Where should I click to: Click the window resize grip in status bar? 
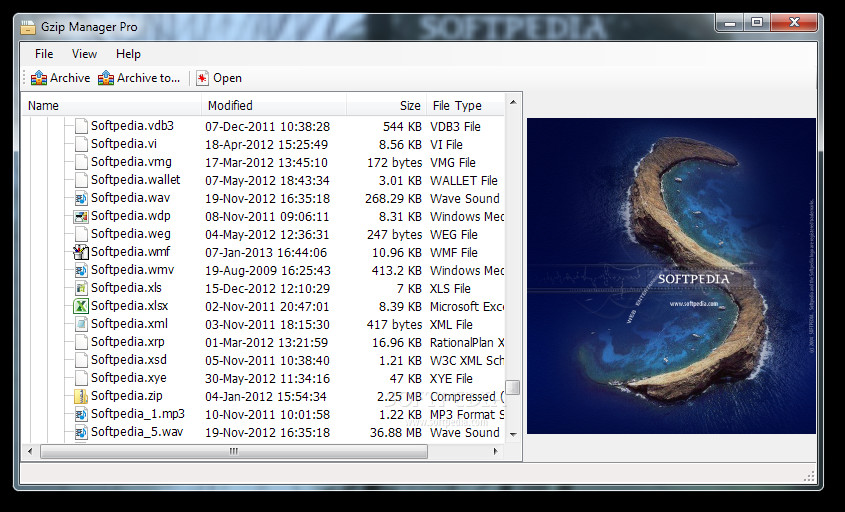pos(809,476)
